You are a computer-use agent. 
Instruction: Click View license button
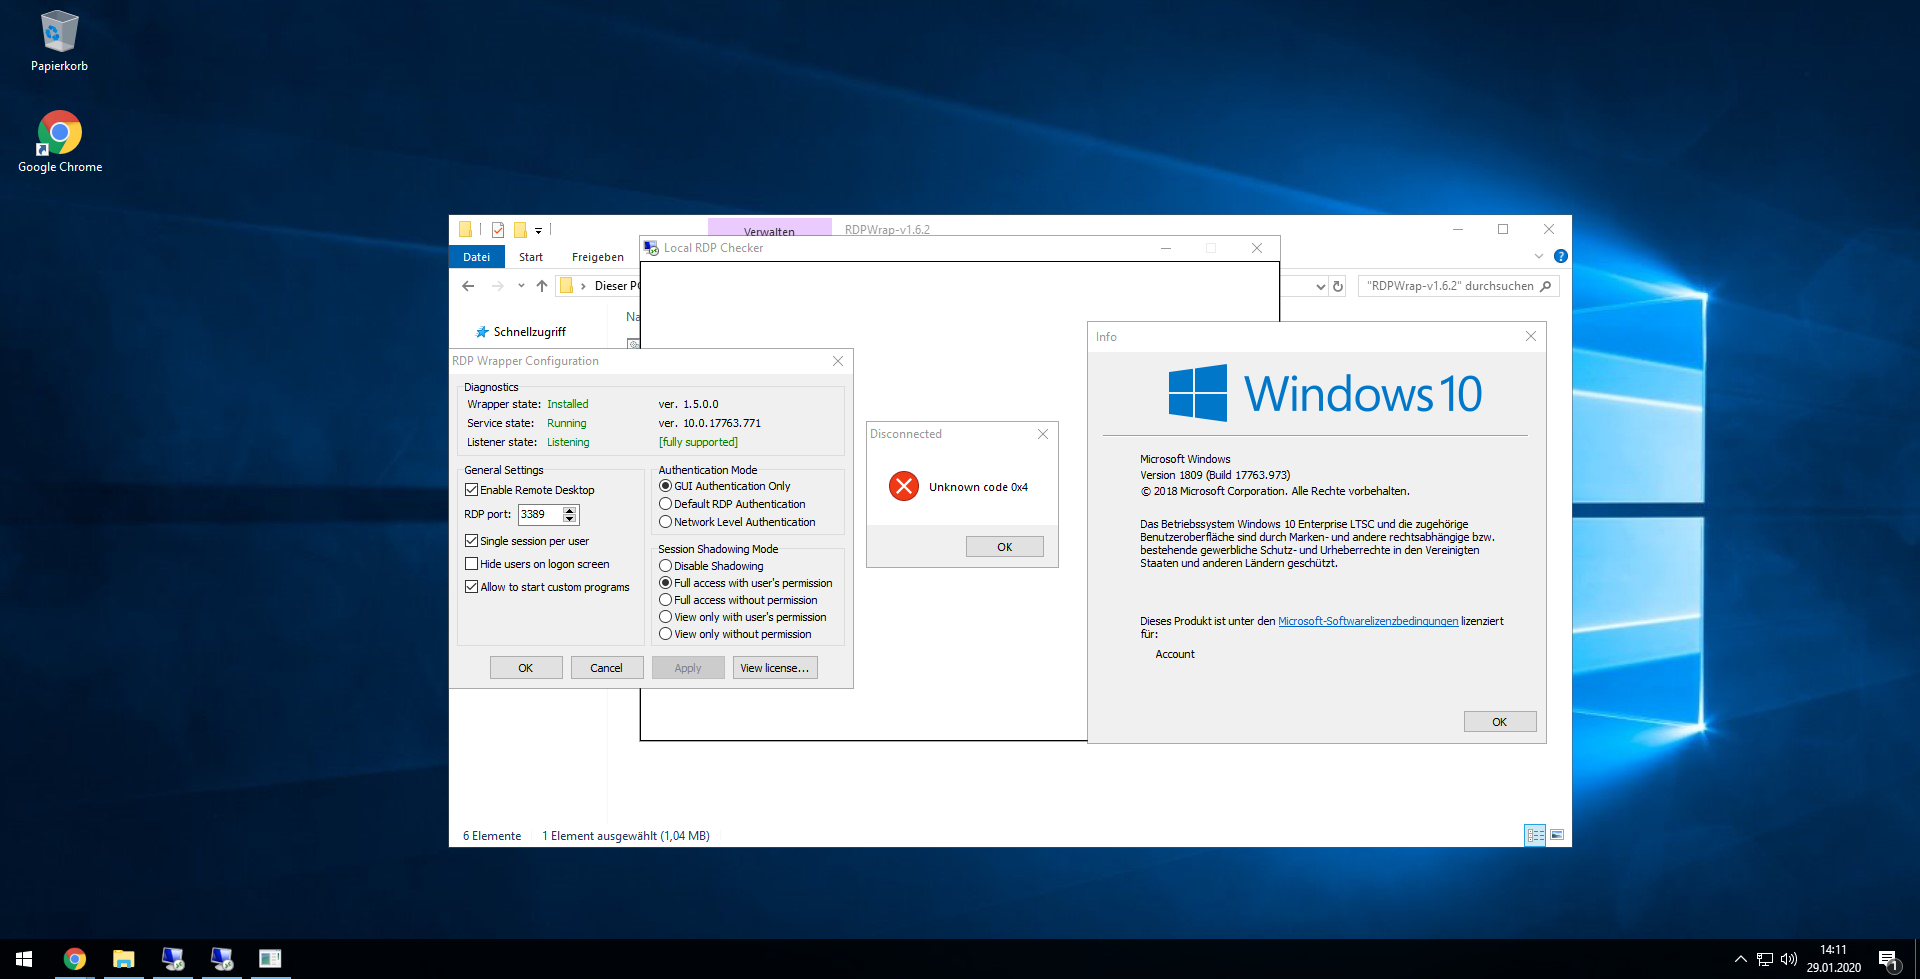[775, 668]
